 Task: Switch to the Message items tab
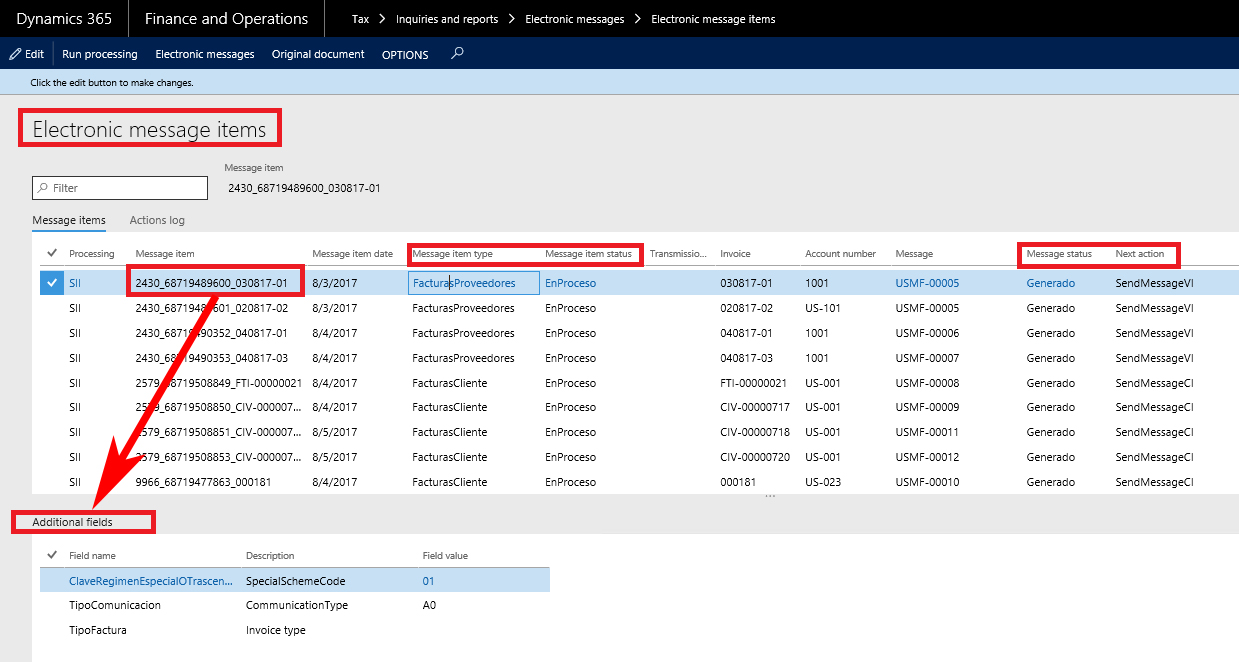click(x=69, y=220)
